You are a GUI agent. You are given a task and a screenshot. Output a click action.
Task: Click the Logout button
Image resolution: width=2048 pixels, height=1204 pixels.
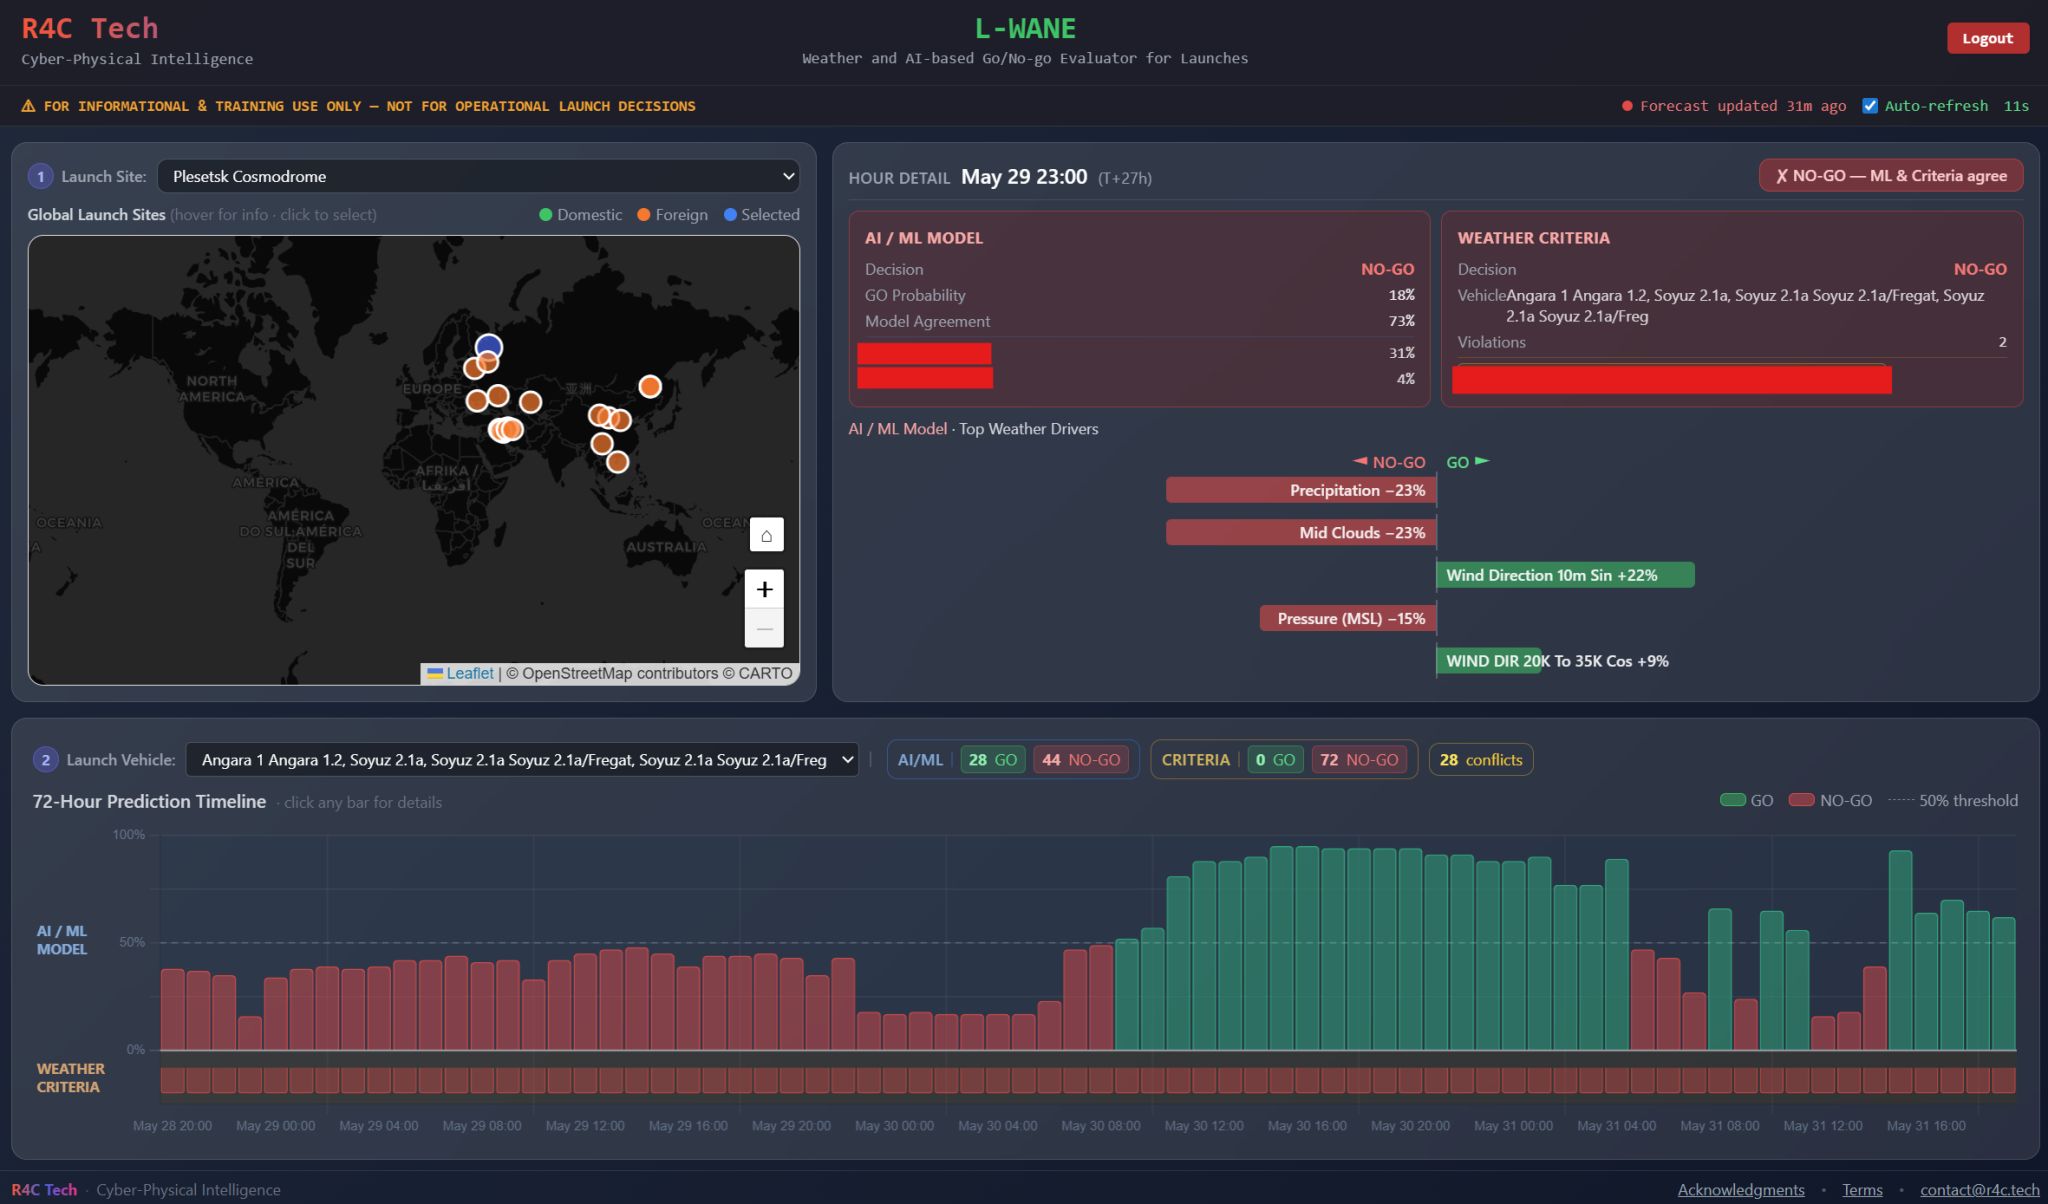(x=1987, y=38)
